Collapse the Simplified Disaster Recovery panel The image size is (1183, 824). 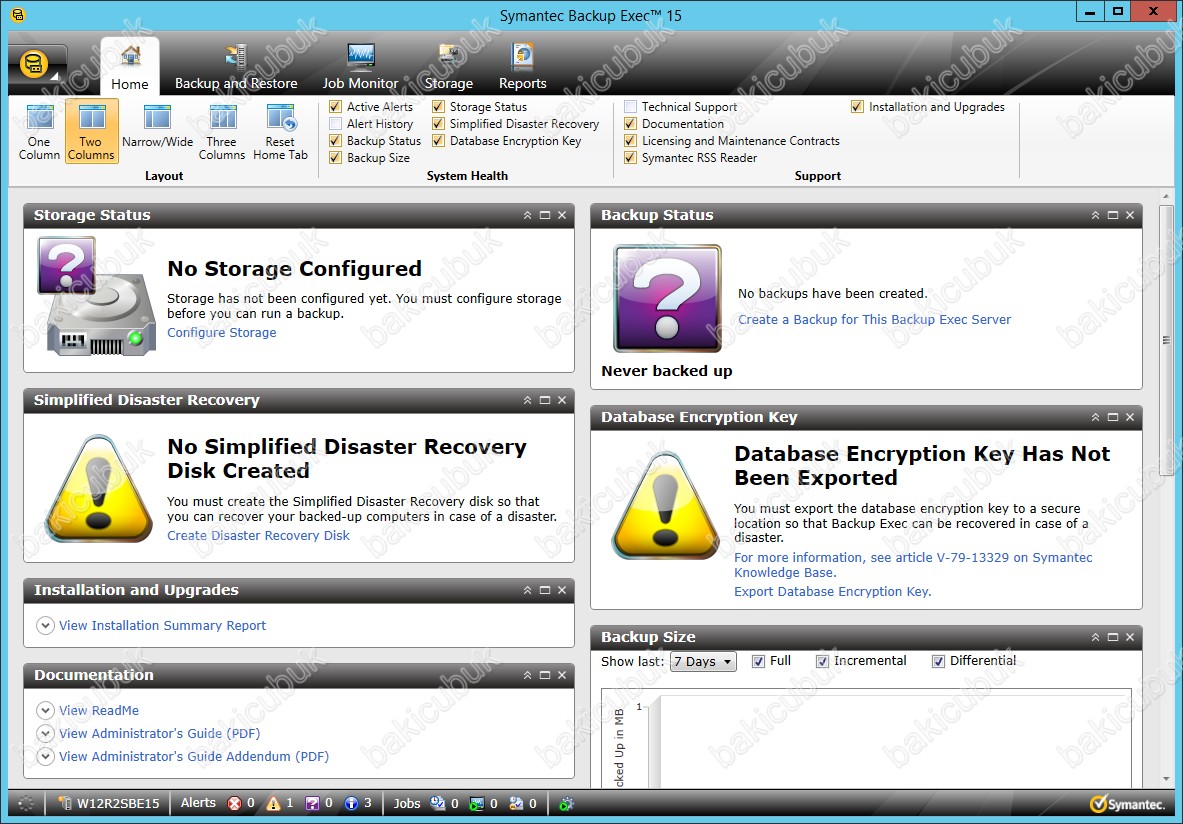(x=527, y=400)
